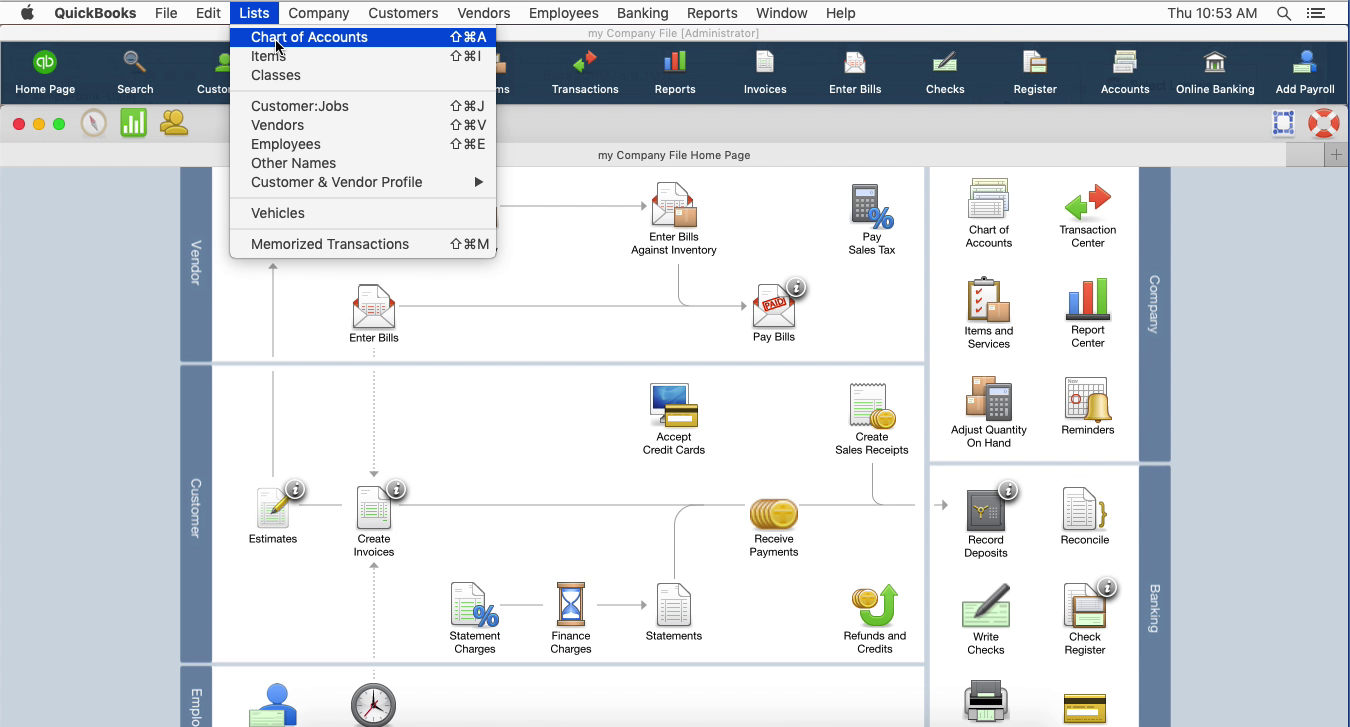Click the compass icon below toolbar
Screen dimensions: 1350x727
click(94, 123)
